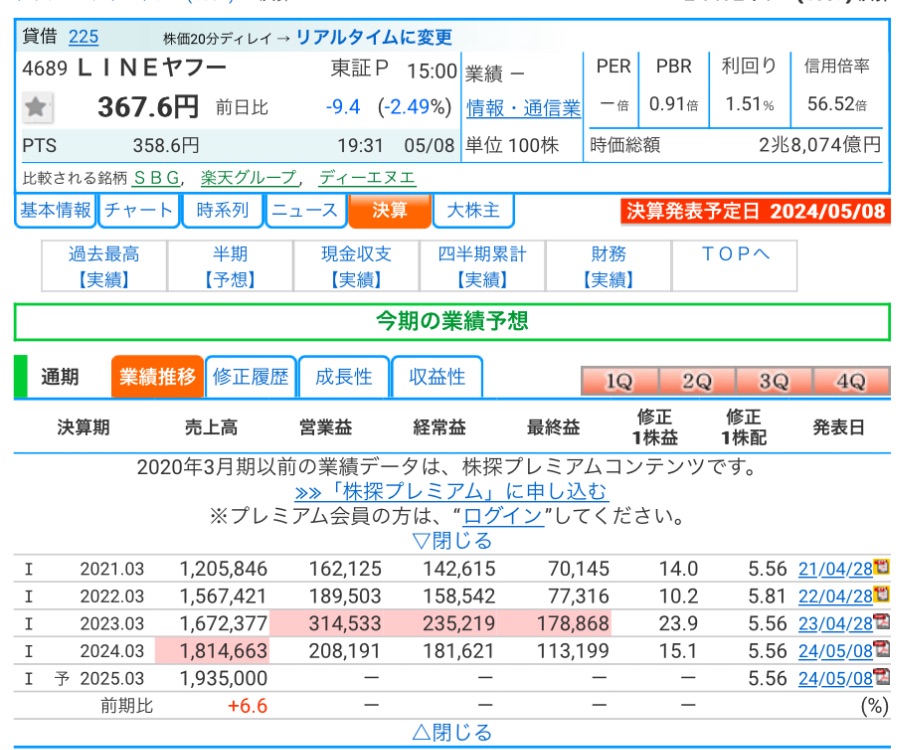Select the 業績推移 tab
902x750 pixels.
(x=158, y=377)
